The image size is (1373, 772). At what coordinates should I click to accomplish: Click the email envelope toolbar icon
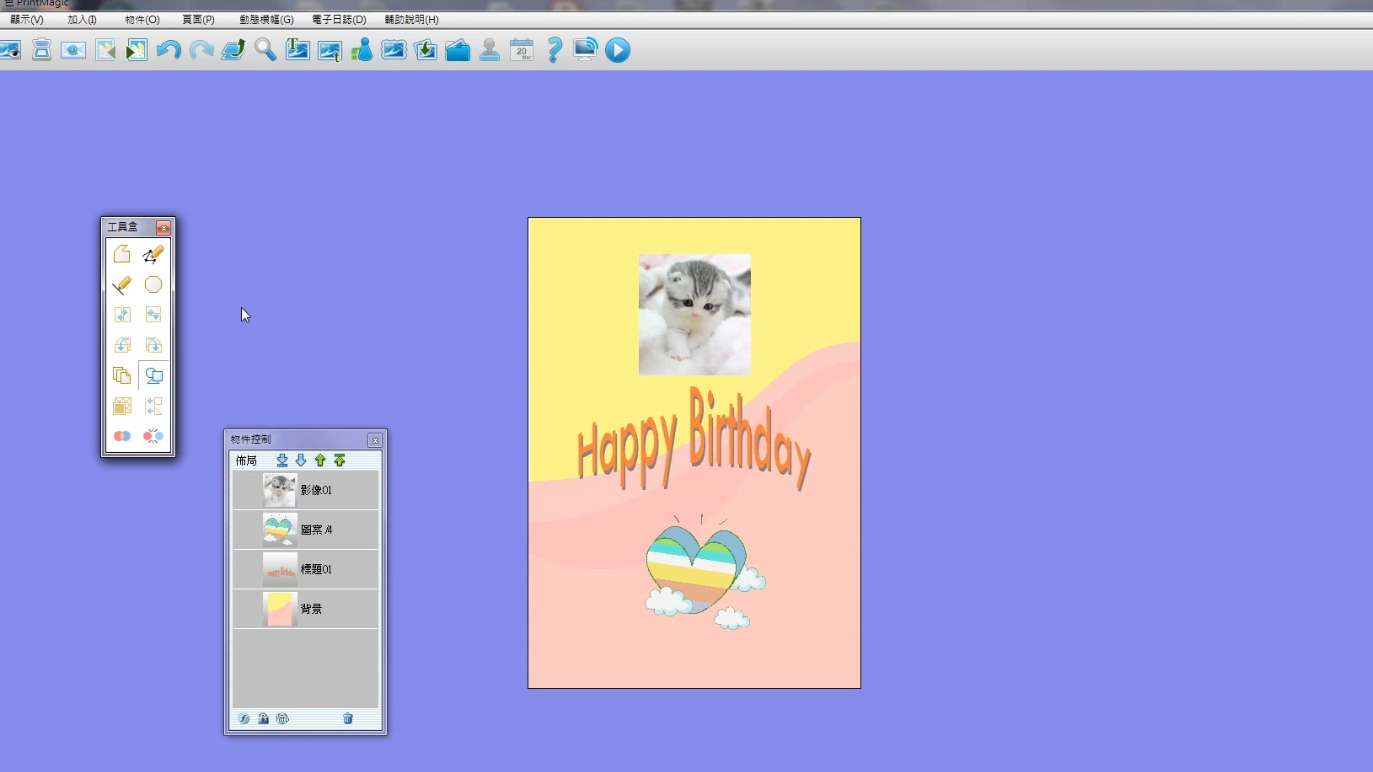pos(73,50)
